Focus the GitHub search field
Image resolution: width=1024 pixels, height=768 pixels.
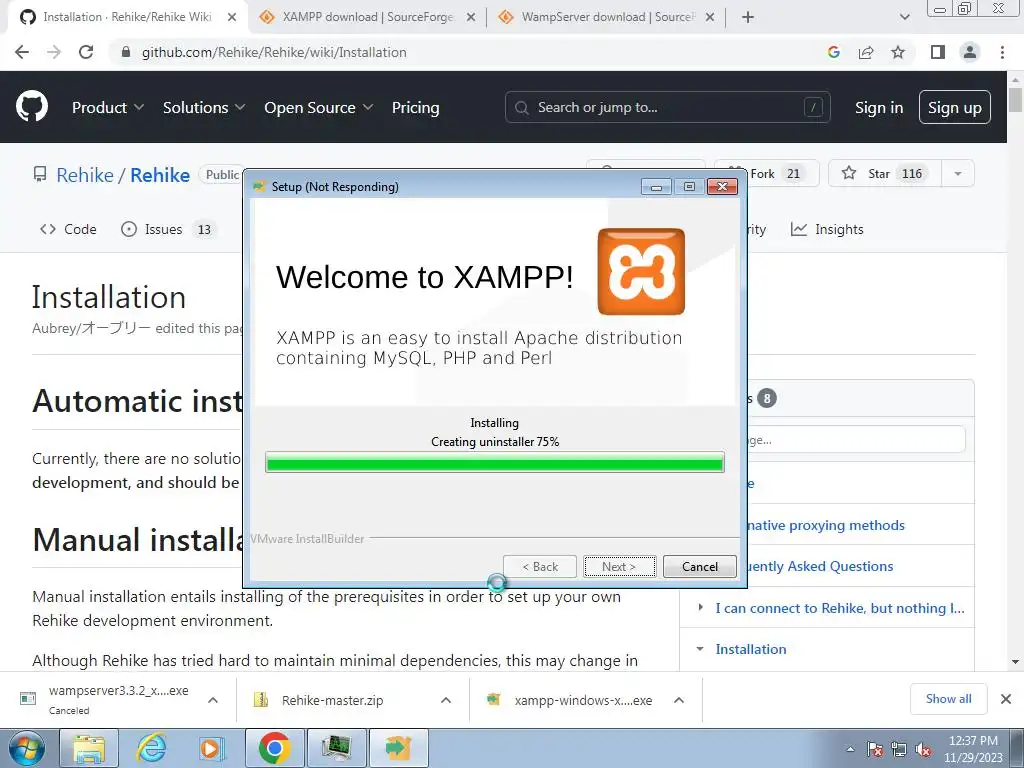667,107
